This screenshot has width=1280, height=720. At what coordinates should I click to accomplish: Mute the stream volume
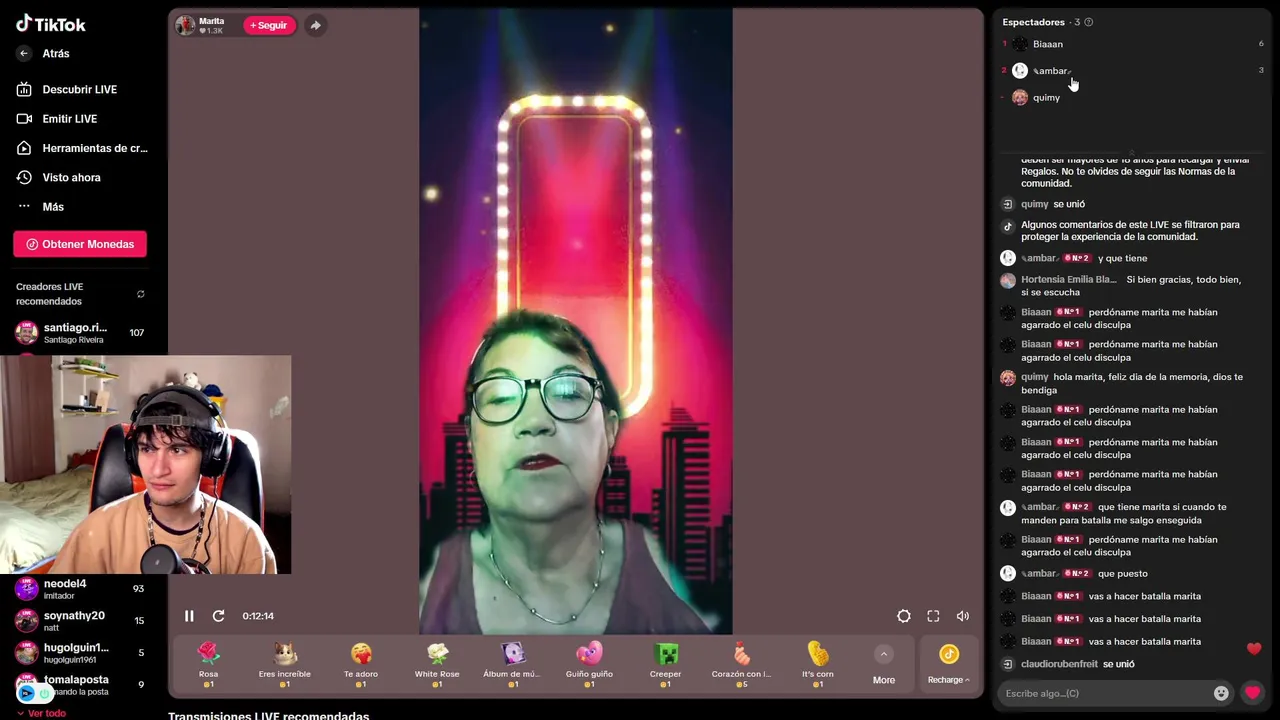point(963,616)
